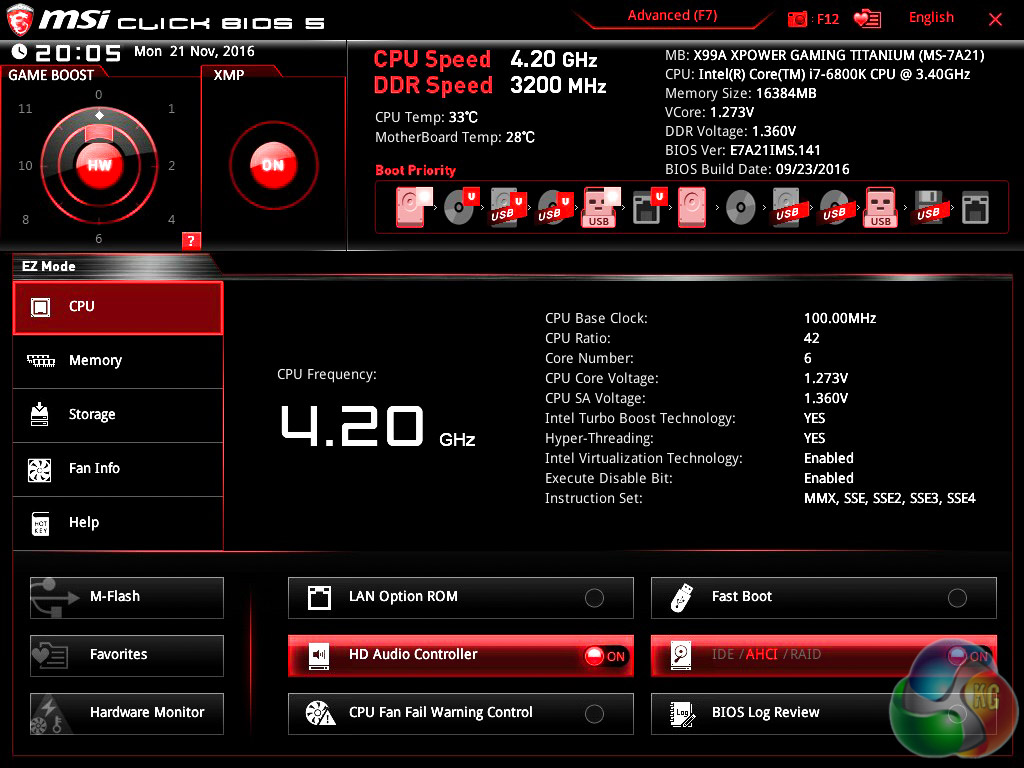Open the Memory section

(x=118, y=360)
